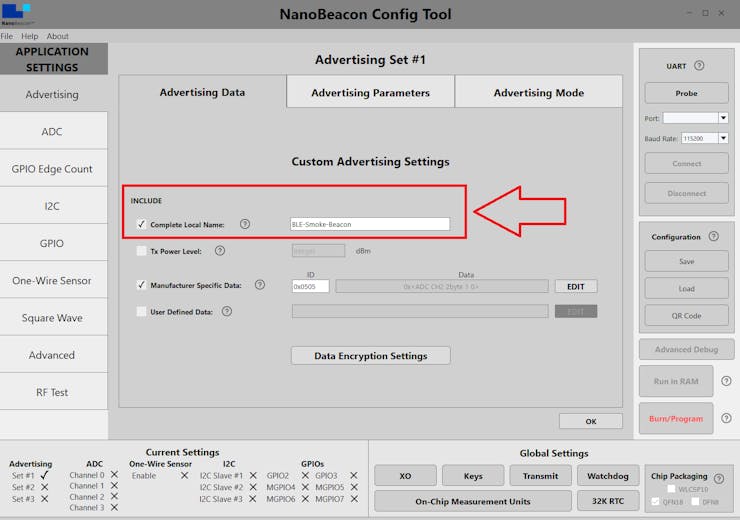This screenshot has height=520, width=740.
Task: Toggle the QFN18 chip packaging checkbox
Action: tap(655, 502)
